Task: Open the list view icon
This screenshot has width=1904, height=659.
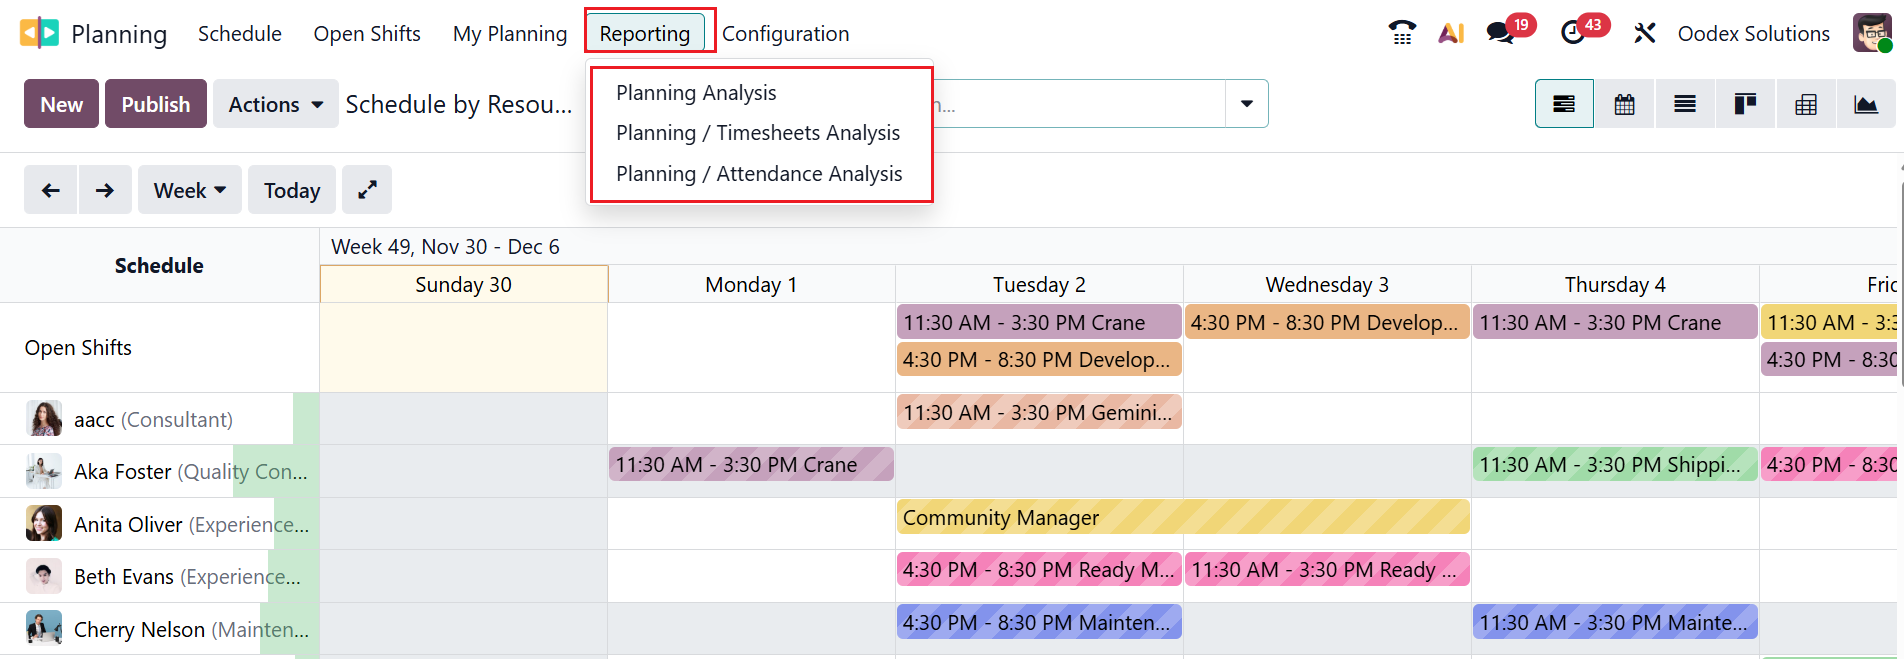Action: tap(1685, 104)
